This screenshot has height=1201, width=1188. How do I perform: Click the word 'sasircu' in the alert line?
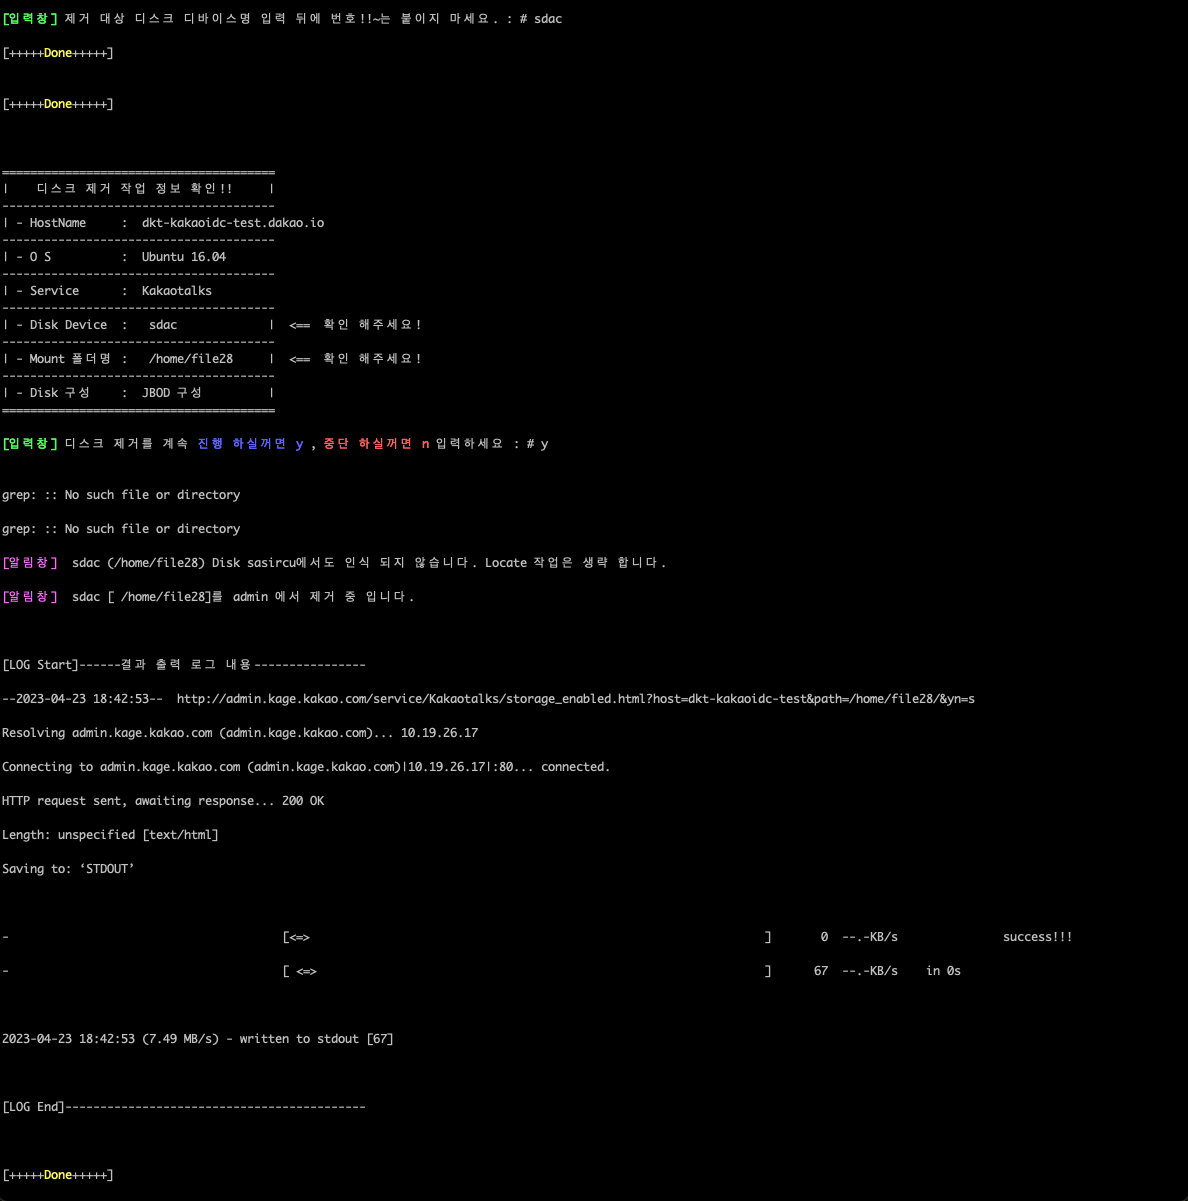[x=271, y=563]
